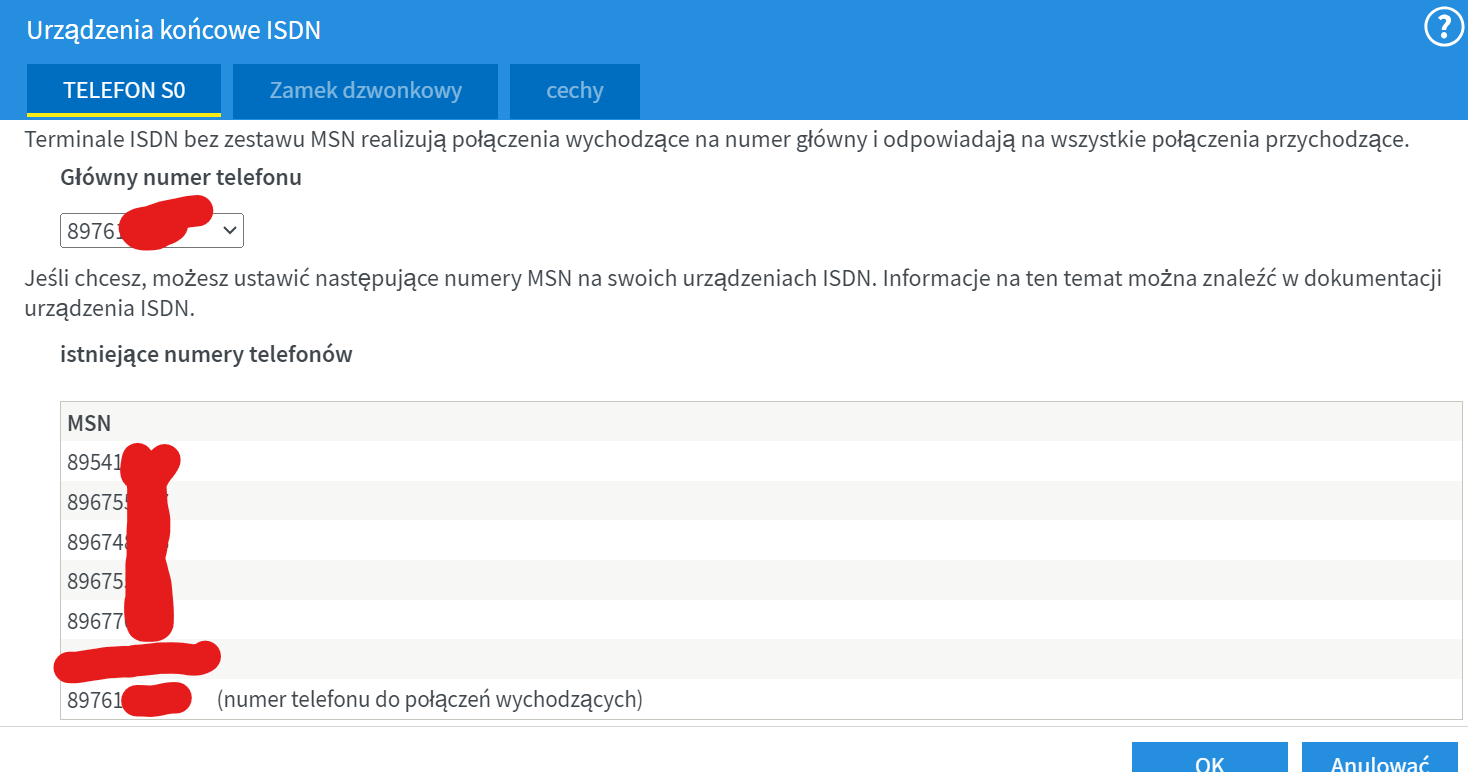This screenshot has width=1468, height=772.
Task: Click the 'istniejące numery telefonów' heading
Action: pyautogui.click(x=206, y=354)
